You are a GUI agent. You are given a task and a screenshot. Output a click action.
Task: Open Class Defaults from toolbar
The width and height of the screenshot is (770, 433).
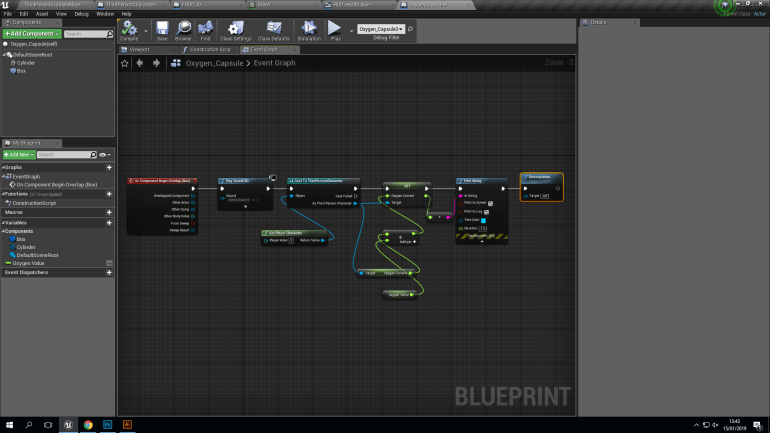point(274,30)
